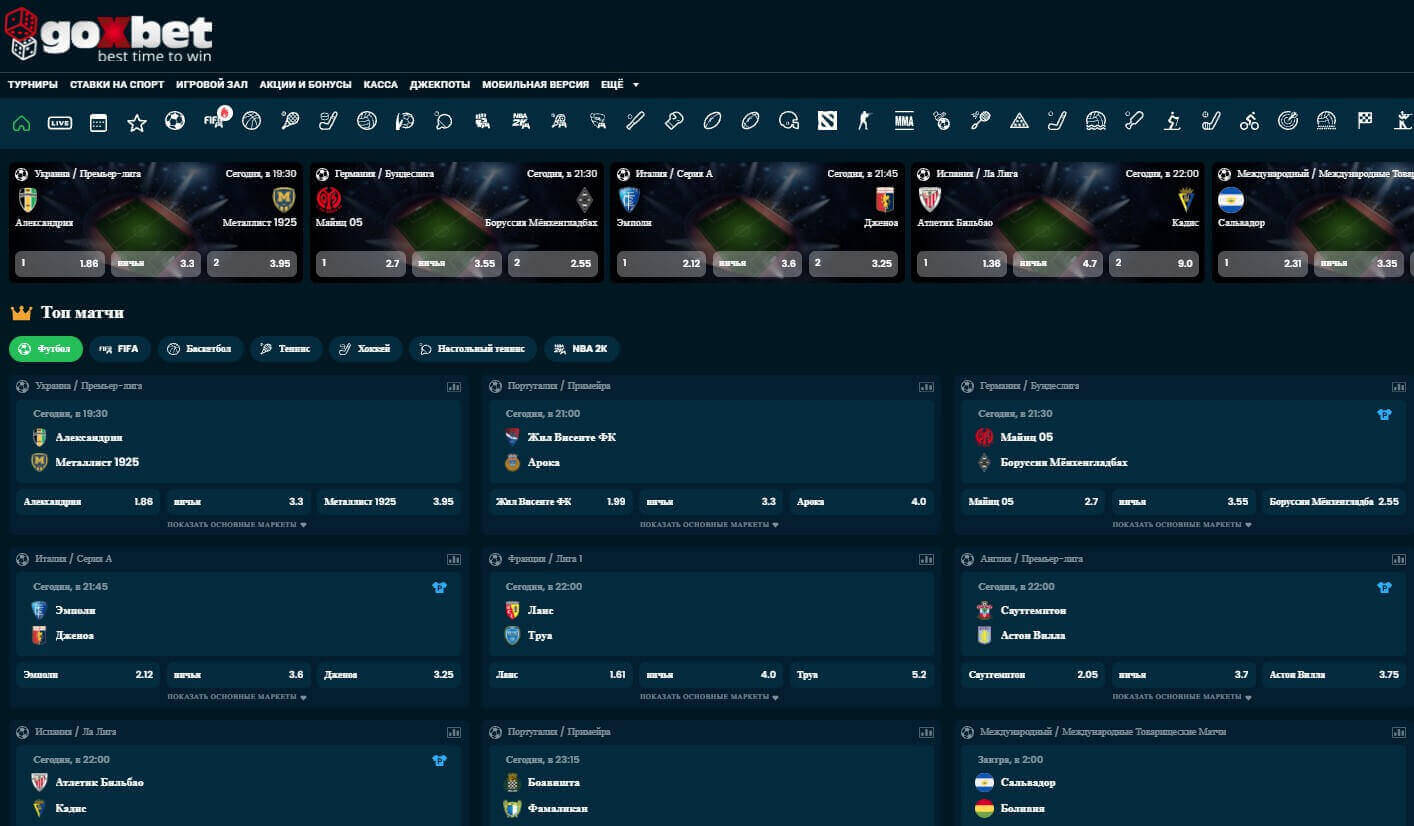This screenshot has width=1414, height=826.
Task: Open the home icon in the sports bar
Action: click(21, 122)
